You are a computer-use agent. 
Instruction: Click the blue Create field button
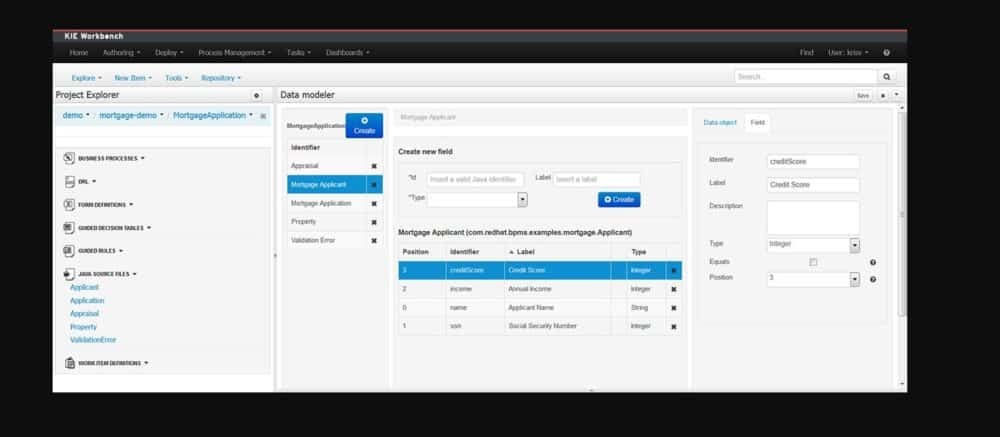[x=619, y=199]
